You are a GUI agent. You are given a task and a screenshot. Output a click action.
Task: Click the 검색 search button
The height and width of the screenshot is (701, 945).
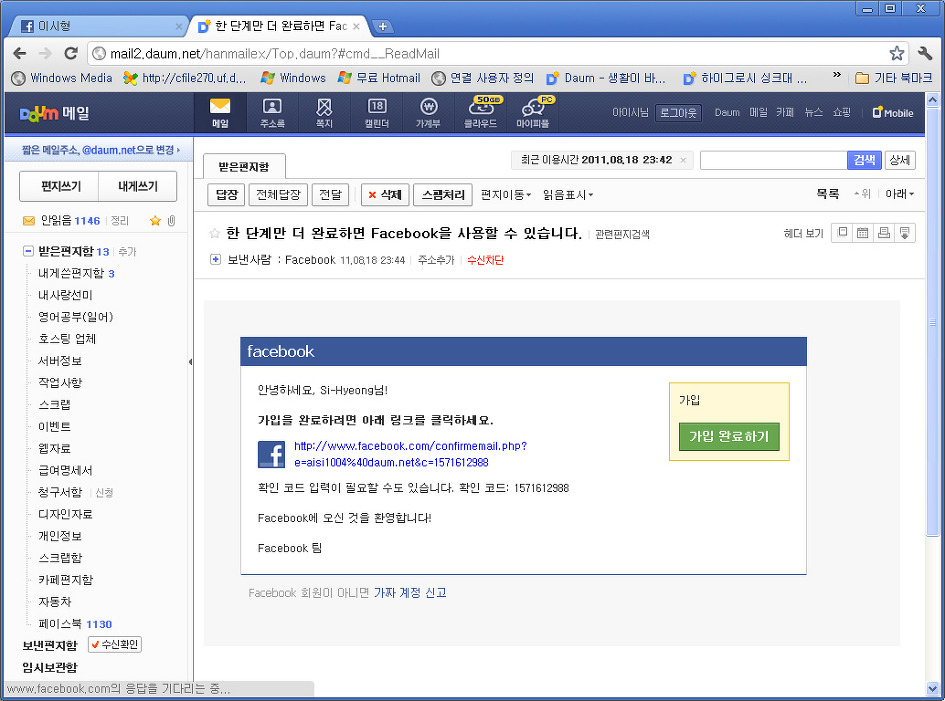[864, 160]
